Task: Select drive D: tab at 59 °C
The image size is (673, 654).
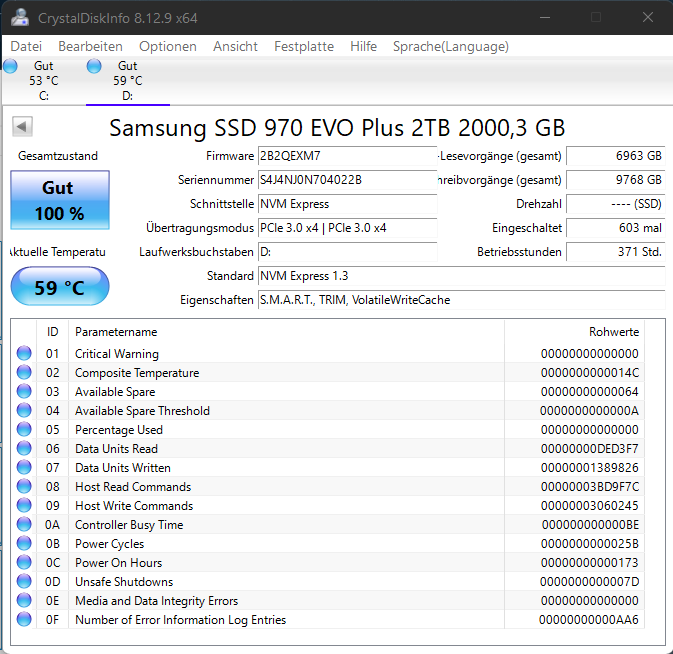Action: pyautogui.click(x=128, y=81)
